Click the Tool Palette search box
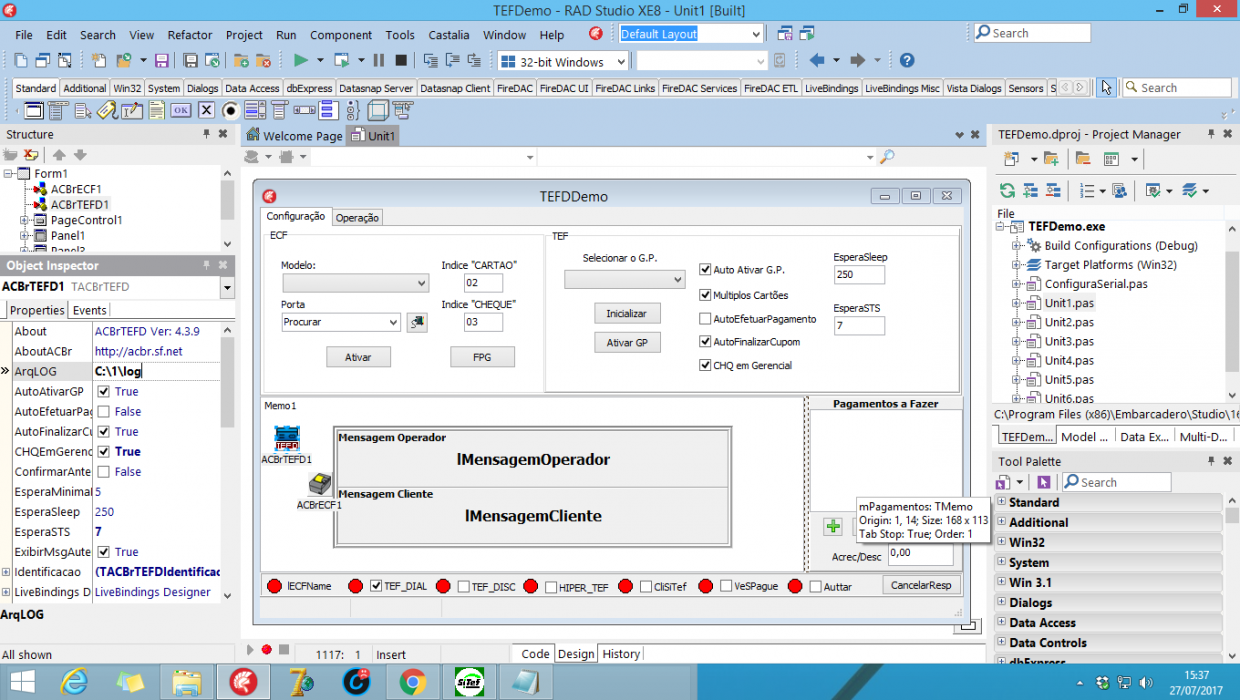 point(1116,482)
